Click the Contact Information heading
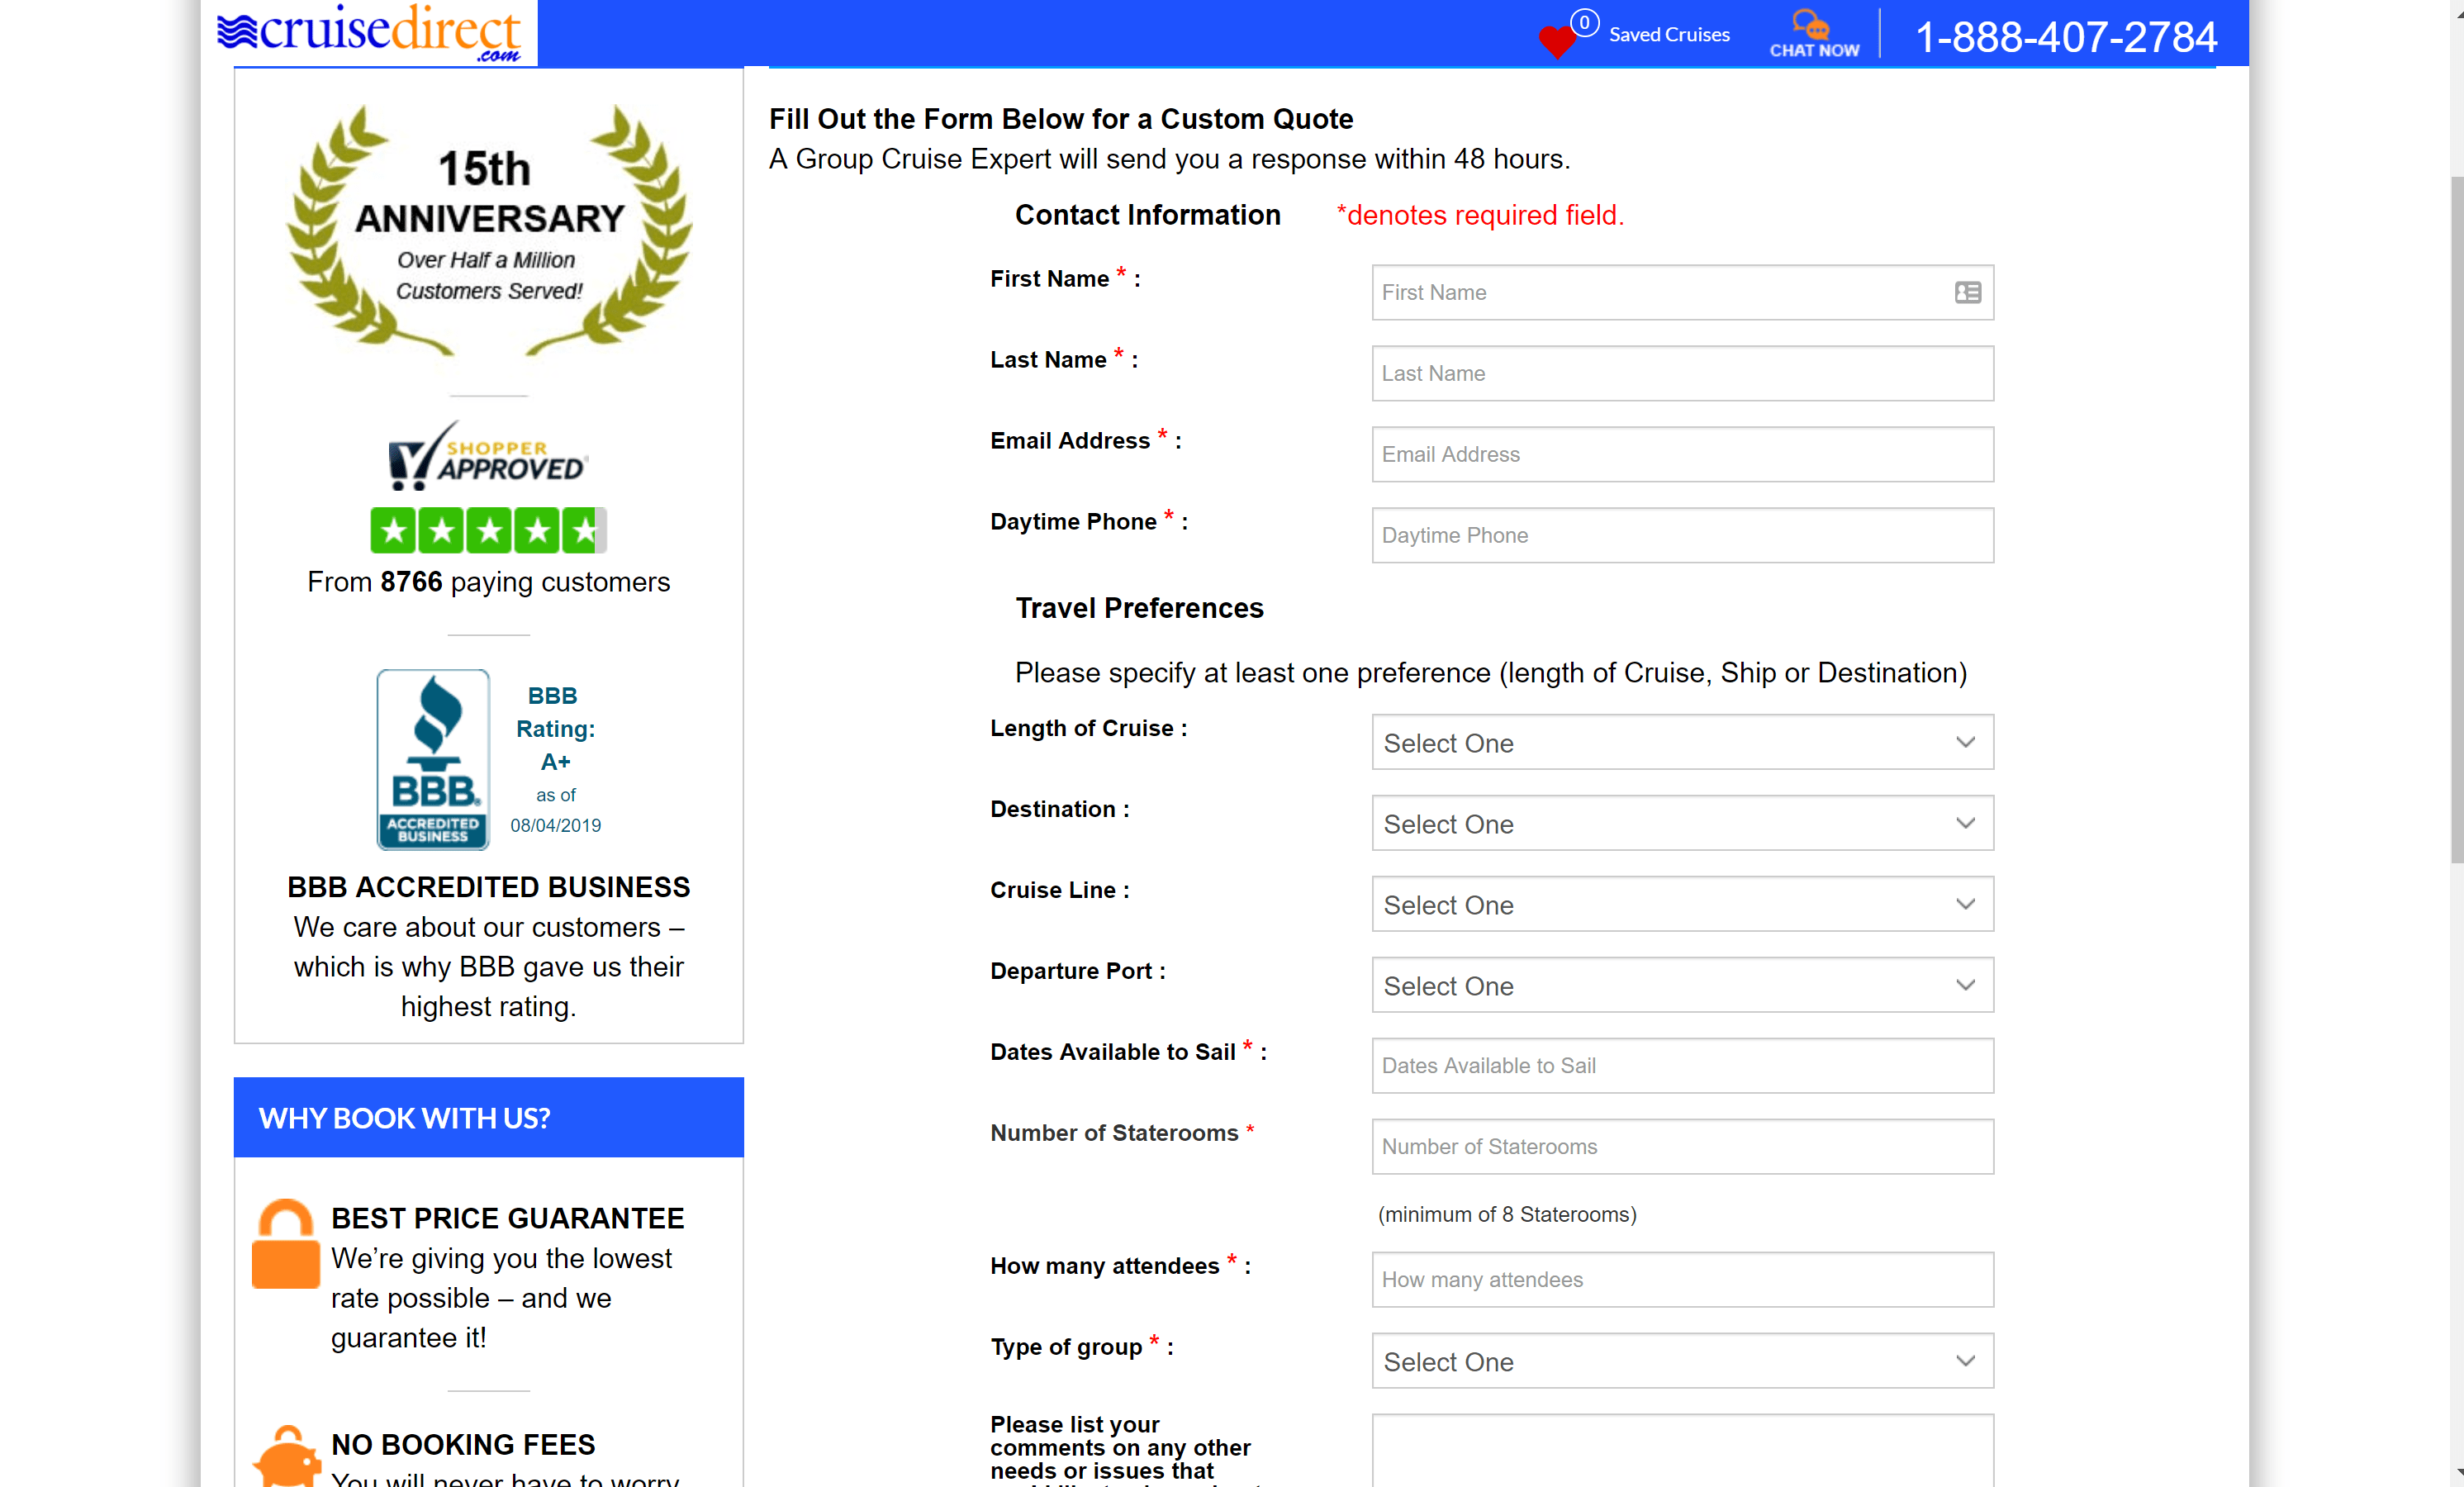2464x1487 pixels. coord(1147,215)
